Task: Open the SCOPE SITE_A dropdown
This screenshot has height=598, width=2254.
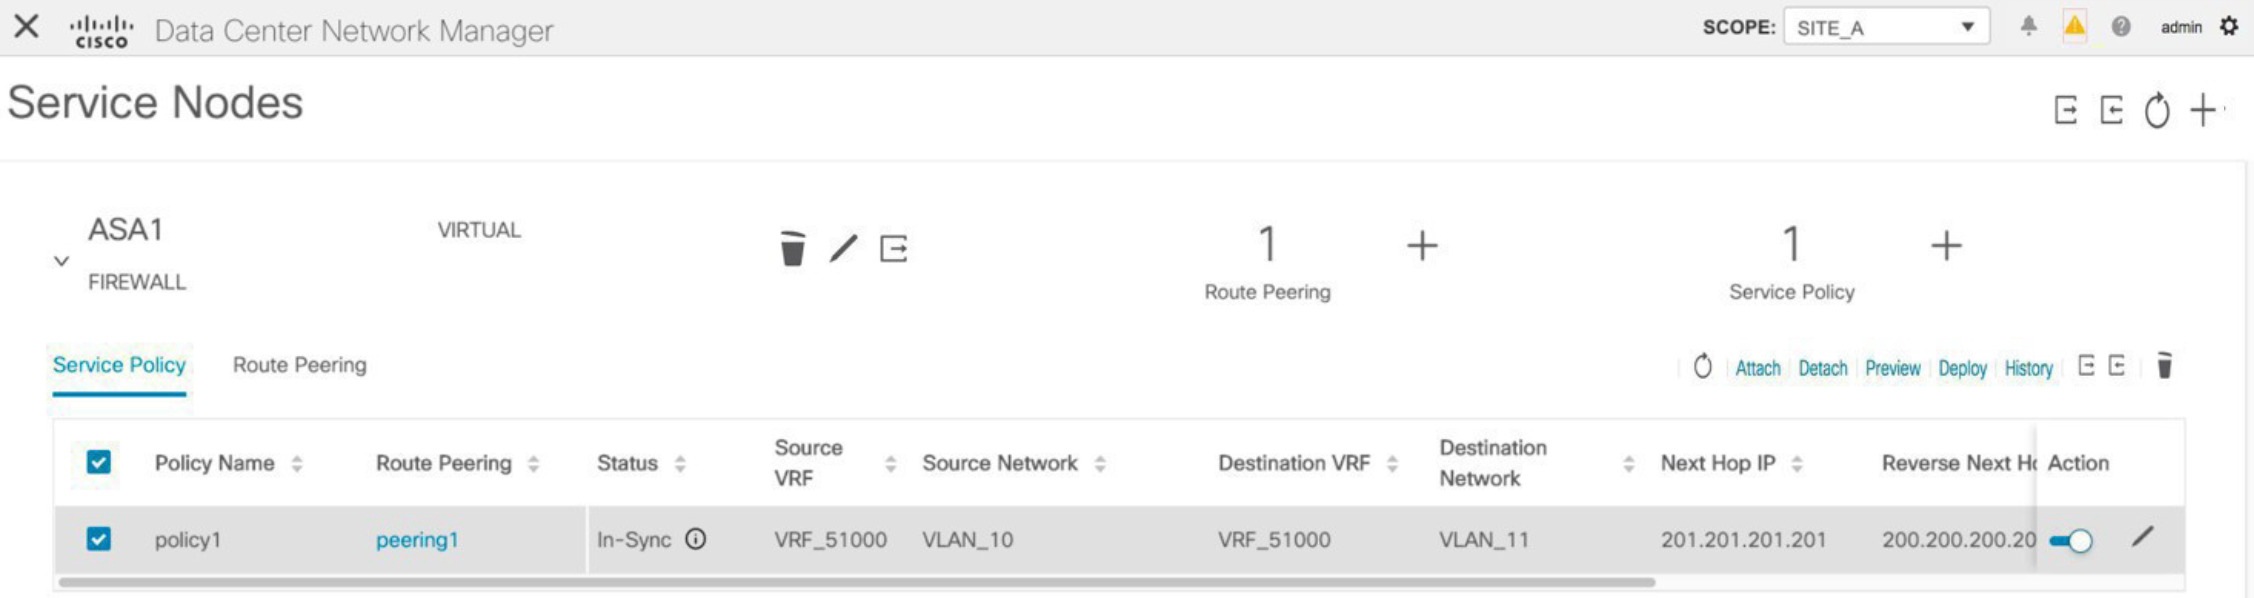Action: pos(1886,27)
